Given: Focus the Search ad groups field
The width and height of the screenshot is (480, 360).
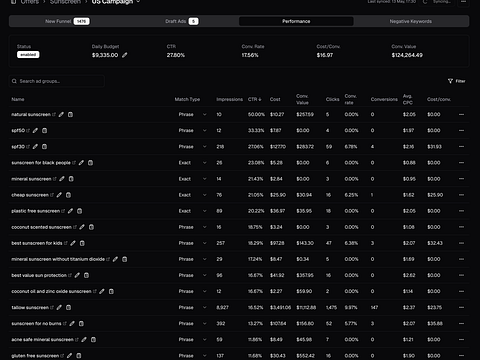Looking at the screenshot, I should pos(57,81).
